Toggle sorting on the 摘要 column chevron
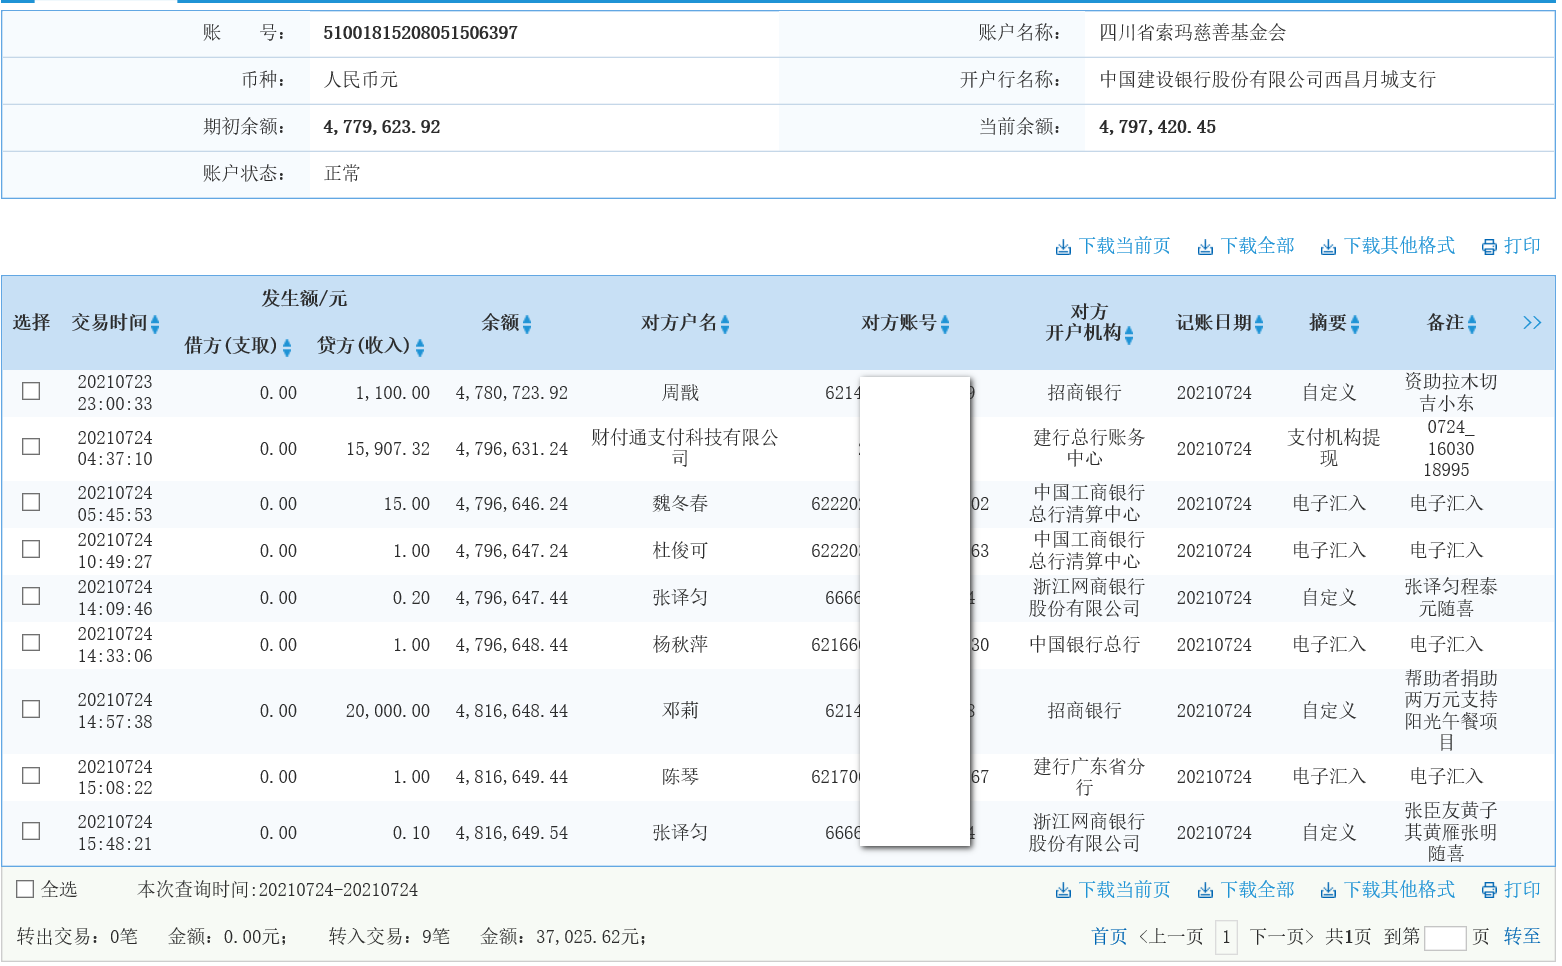The height and width of the screenshot is (966, 1562). point(1355,323)
